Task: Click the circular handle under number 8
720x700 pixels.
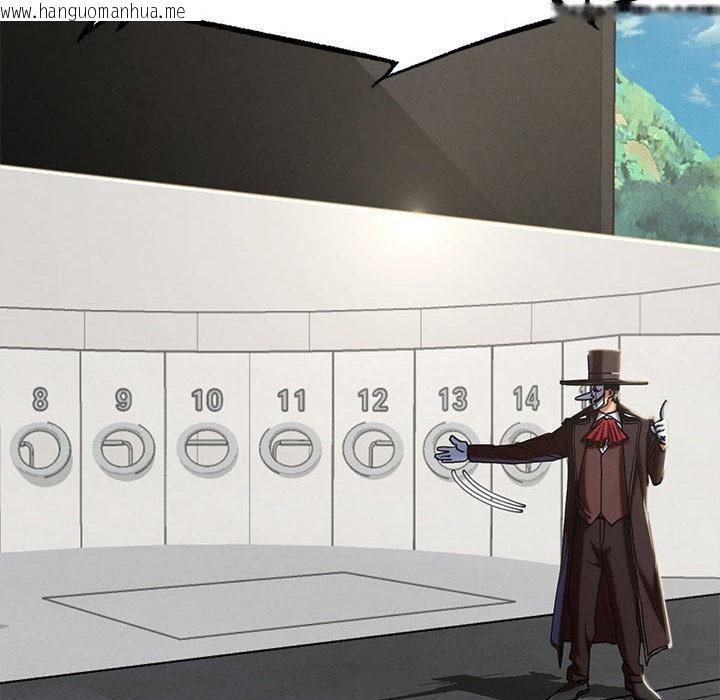Action: click(x=40, y=449)
